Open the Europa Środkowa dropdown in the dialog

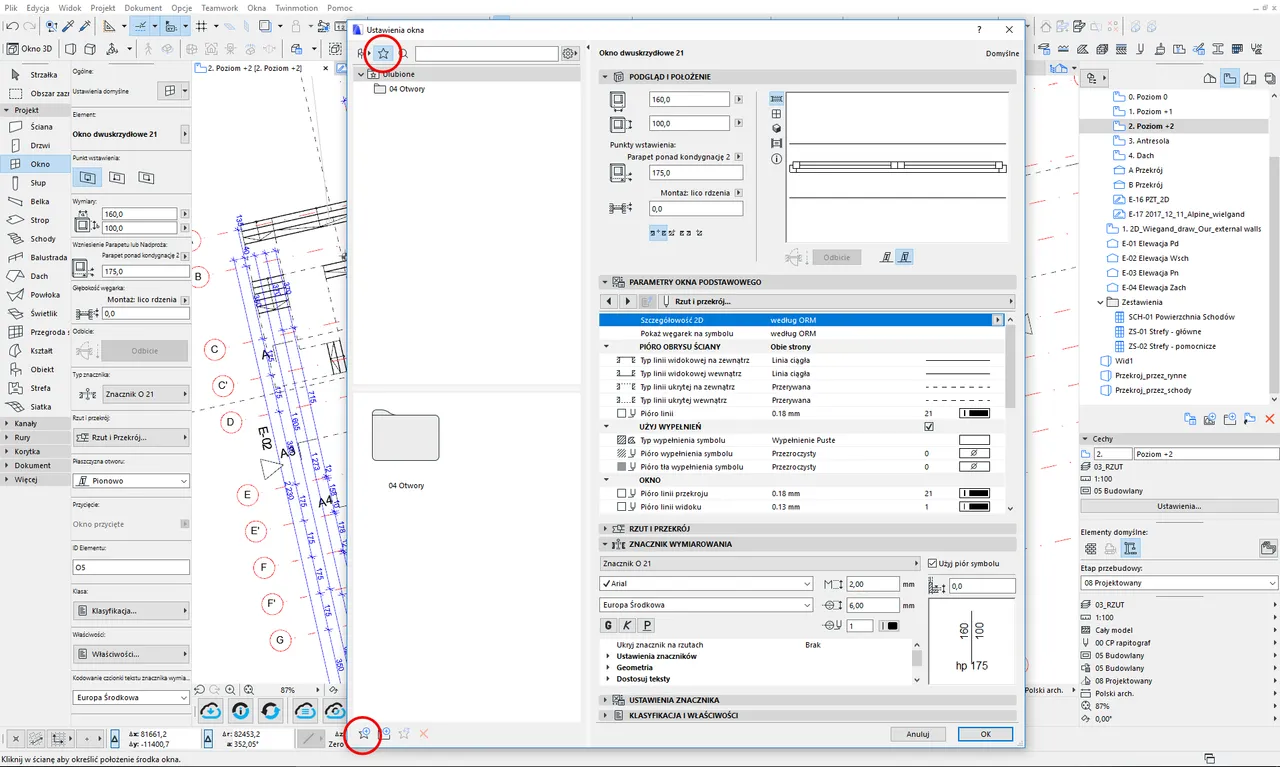(x=706, y=605)
